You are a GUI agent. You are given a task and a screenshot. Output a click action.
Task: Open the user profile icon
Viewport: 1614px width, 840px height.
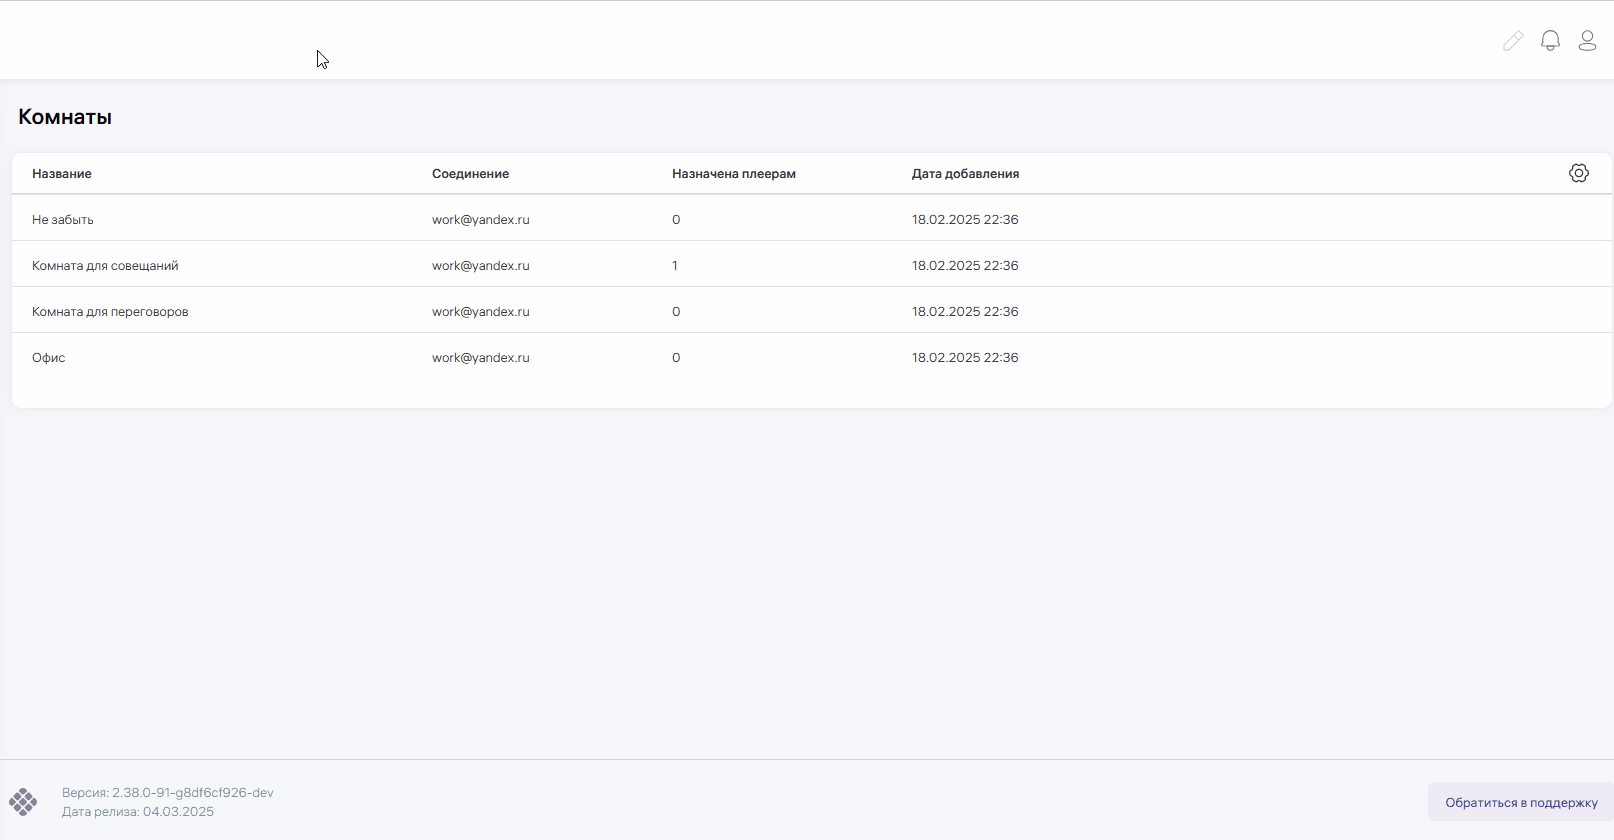pyautogui.click(x=1587, y=41)
